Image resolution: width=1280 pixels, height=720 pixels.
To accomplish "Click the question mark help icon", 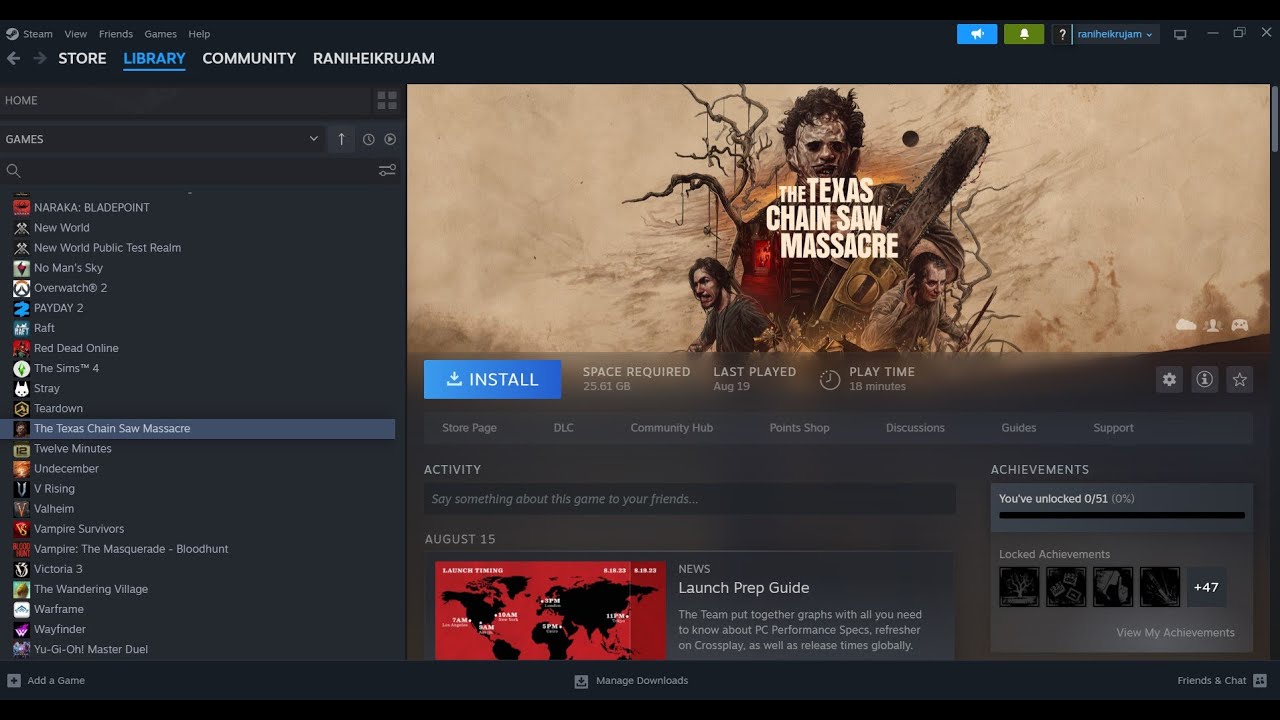I will click(1062, 34).
